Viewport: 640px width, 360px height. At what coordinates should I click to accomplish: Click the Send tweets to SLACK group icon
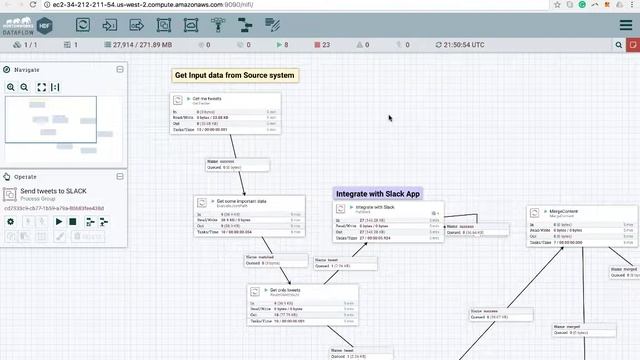(x=10, y=194)
